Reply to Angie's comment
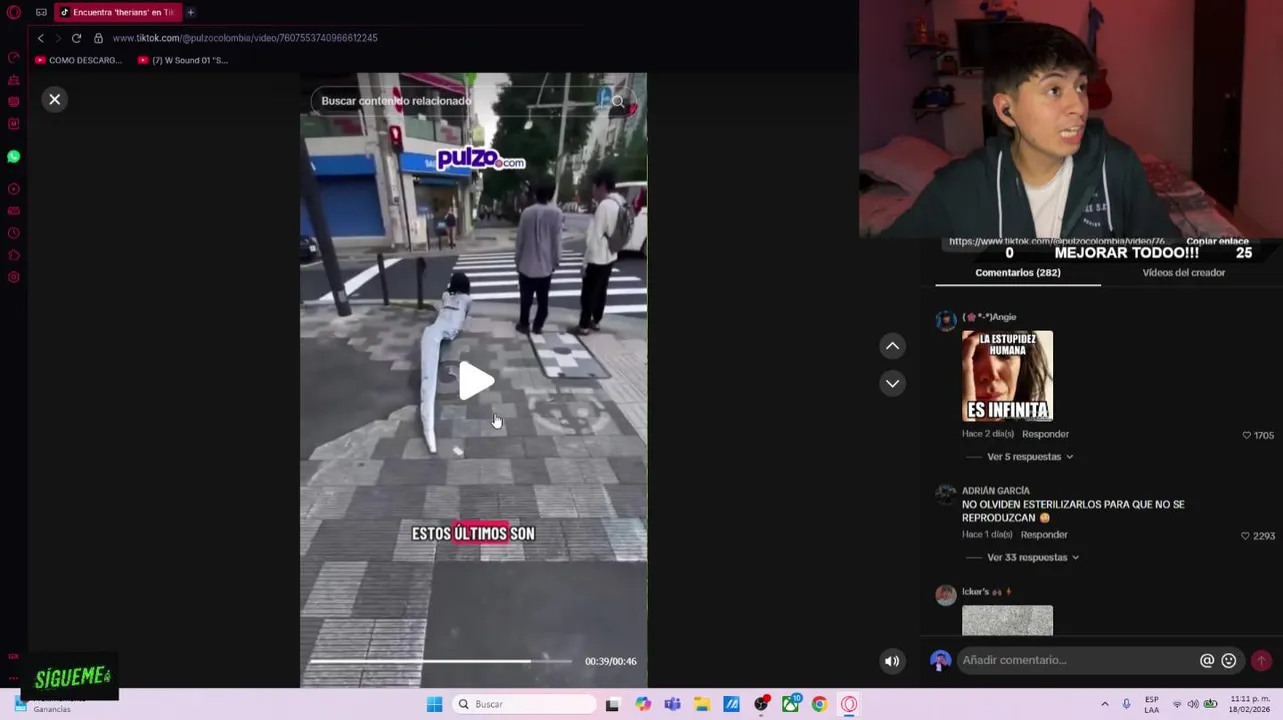1283x720 pixels. point(1045,434)
